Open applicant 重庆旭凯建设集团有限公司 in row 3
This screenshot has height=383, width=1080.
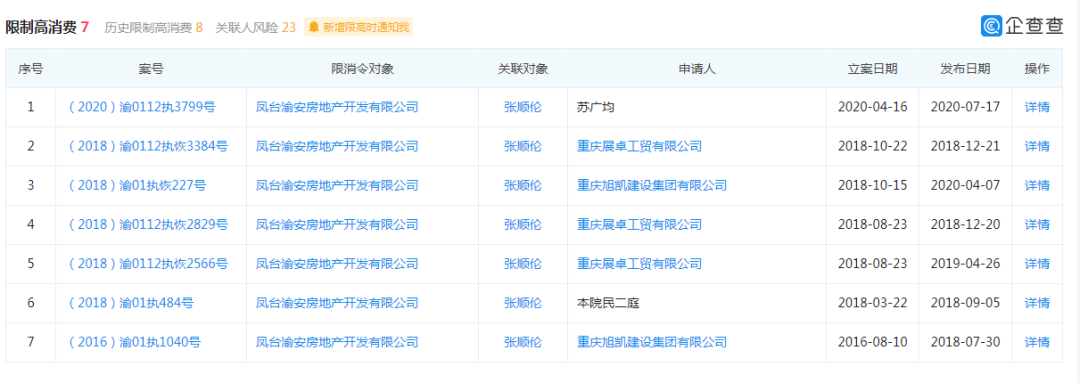tap(652, 186)
